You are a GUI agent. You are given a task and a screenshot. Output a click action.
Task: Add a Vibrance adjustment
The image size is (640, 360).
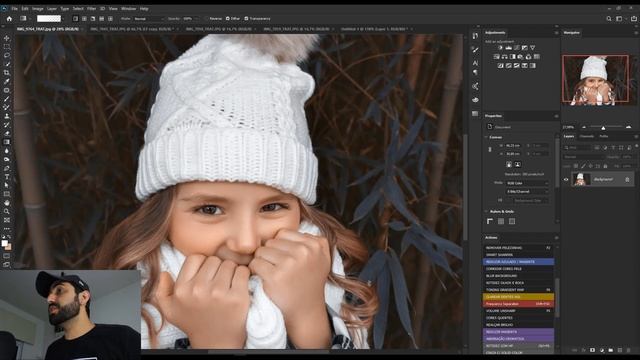533,48
